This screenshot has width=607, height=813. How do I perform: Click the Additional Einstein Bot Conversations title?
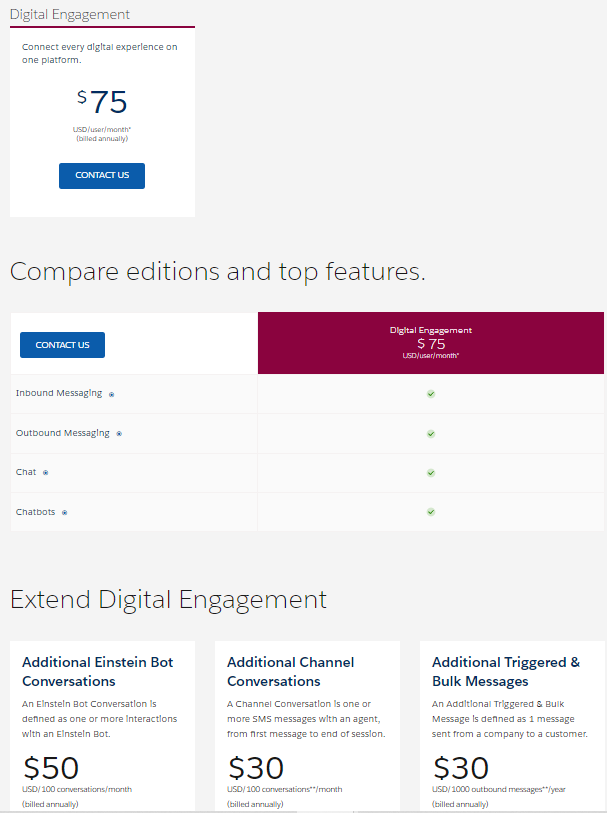point(97,671)
